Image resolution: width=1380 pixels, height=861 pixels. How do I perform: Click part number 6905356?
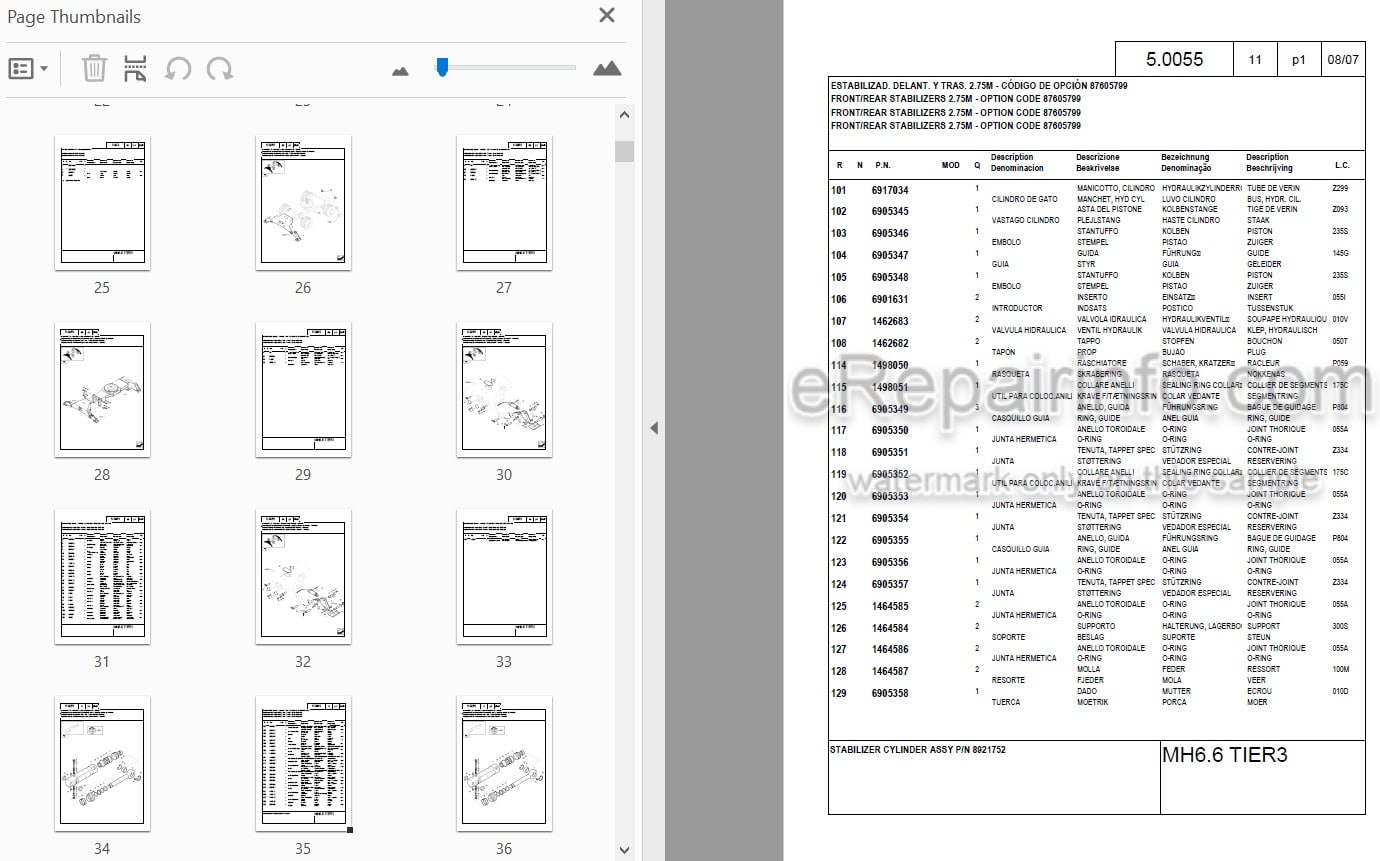point(890,563)
